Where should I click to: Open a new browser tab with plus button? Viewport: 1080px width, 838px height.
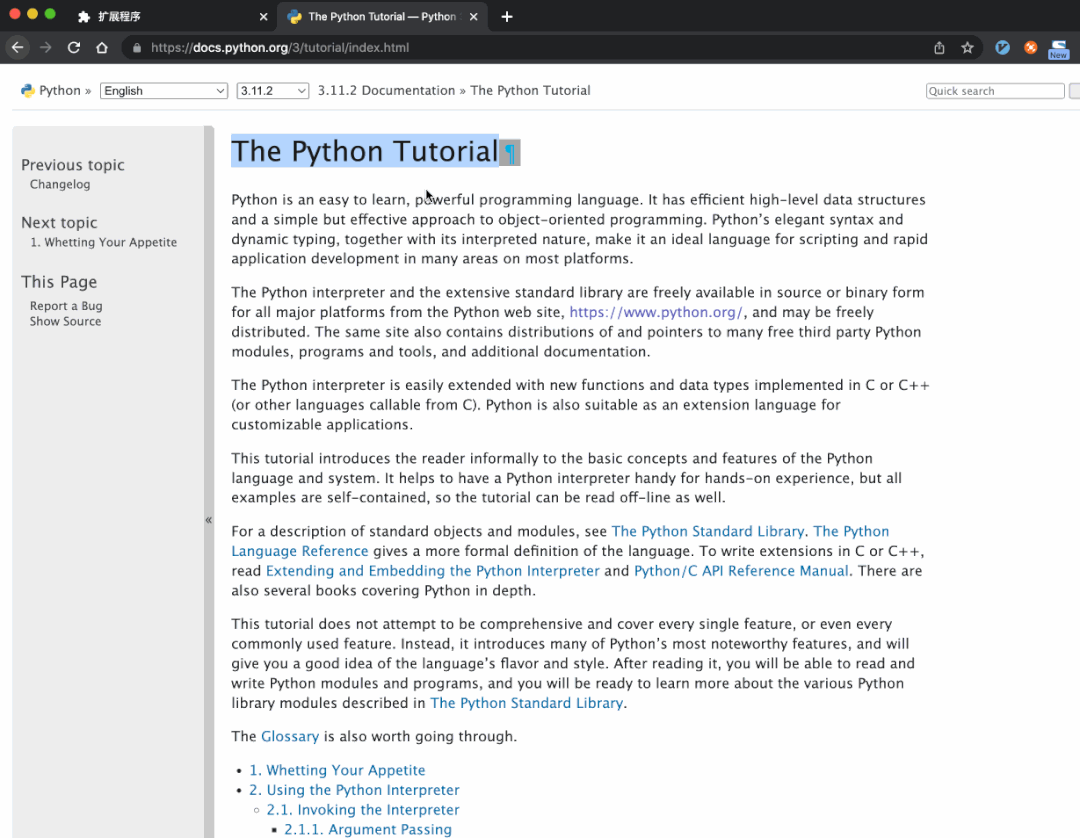(x=507, y=16)
